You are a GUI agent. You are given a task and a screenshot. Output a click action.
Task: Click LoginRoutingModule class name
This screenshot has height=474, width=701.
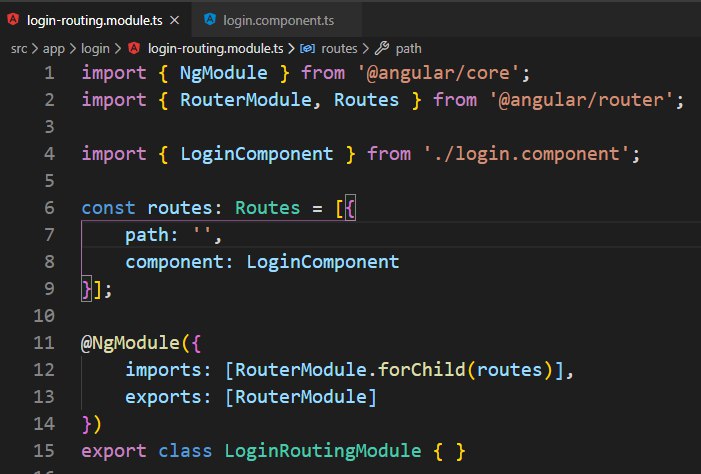click(x=322, y=451)
